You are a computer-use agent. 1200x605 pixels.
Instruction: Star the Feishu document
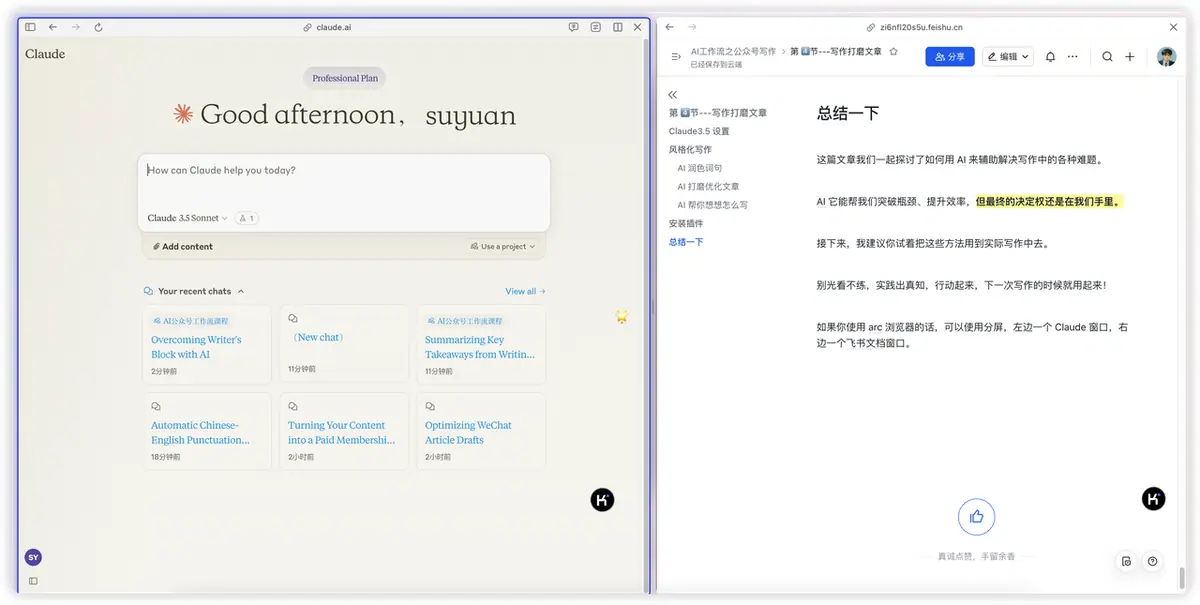(893, 51)
